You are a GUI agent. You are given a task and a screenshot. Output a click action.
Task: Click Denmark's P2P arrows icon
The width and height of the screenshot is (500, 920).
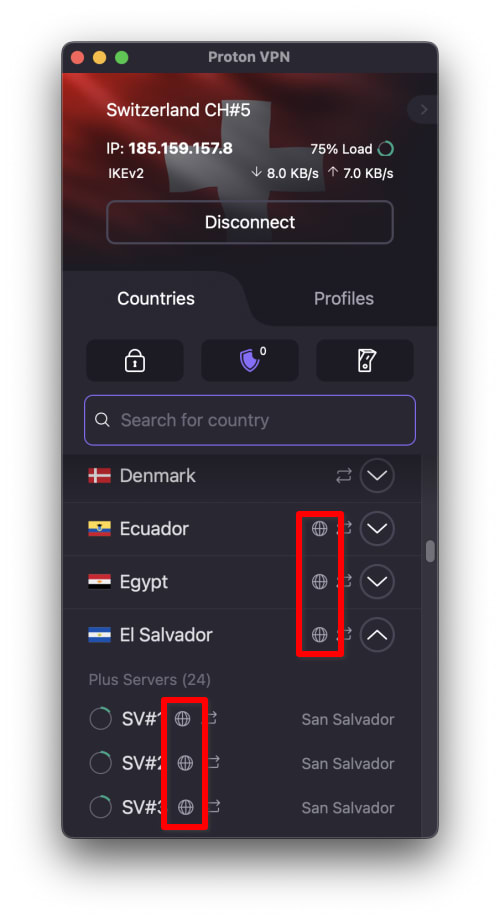tap(344, 475)
